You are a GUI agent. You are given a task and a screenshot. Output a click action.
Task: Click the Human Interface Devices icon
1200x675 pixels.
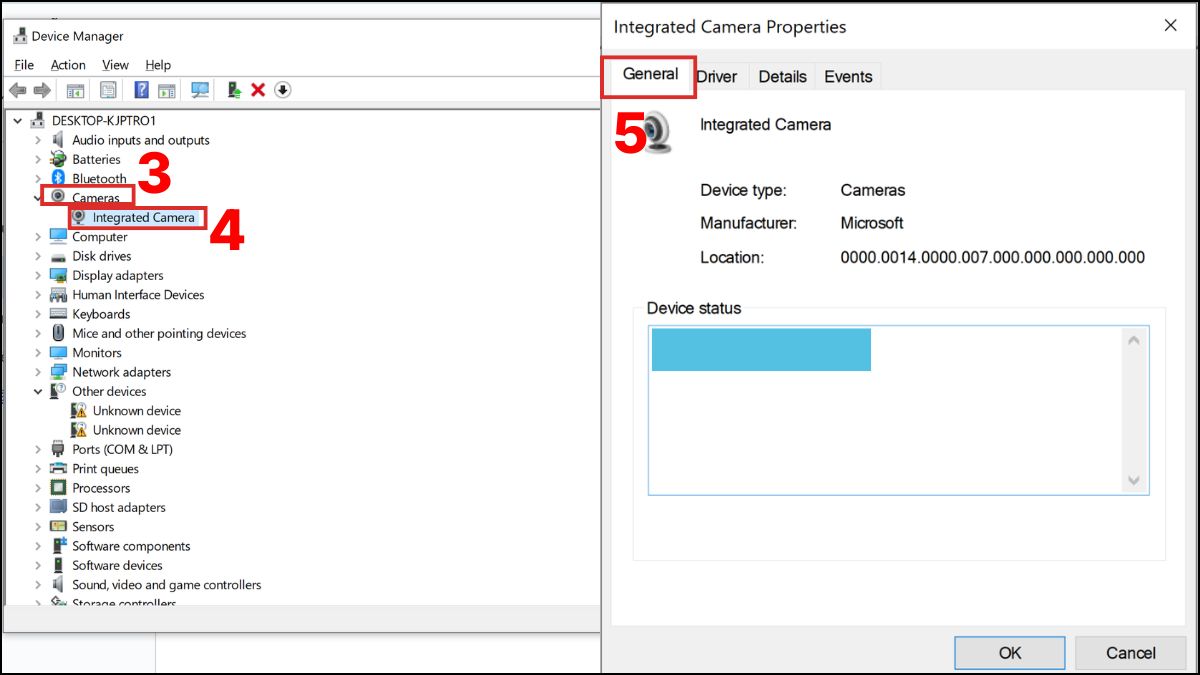click(58, 295)
